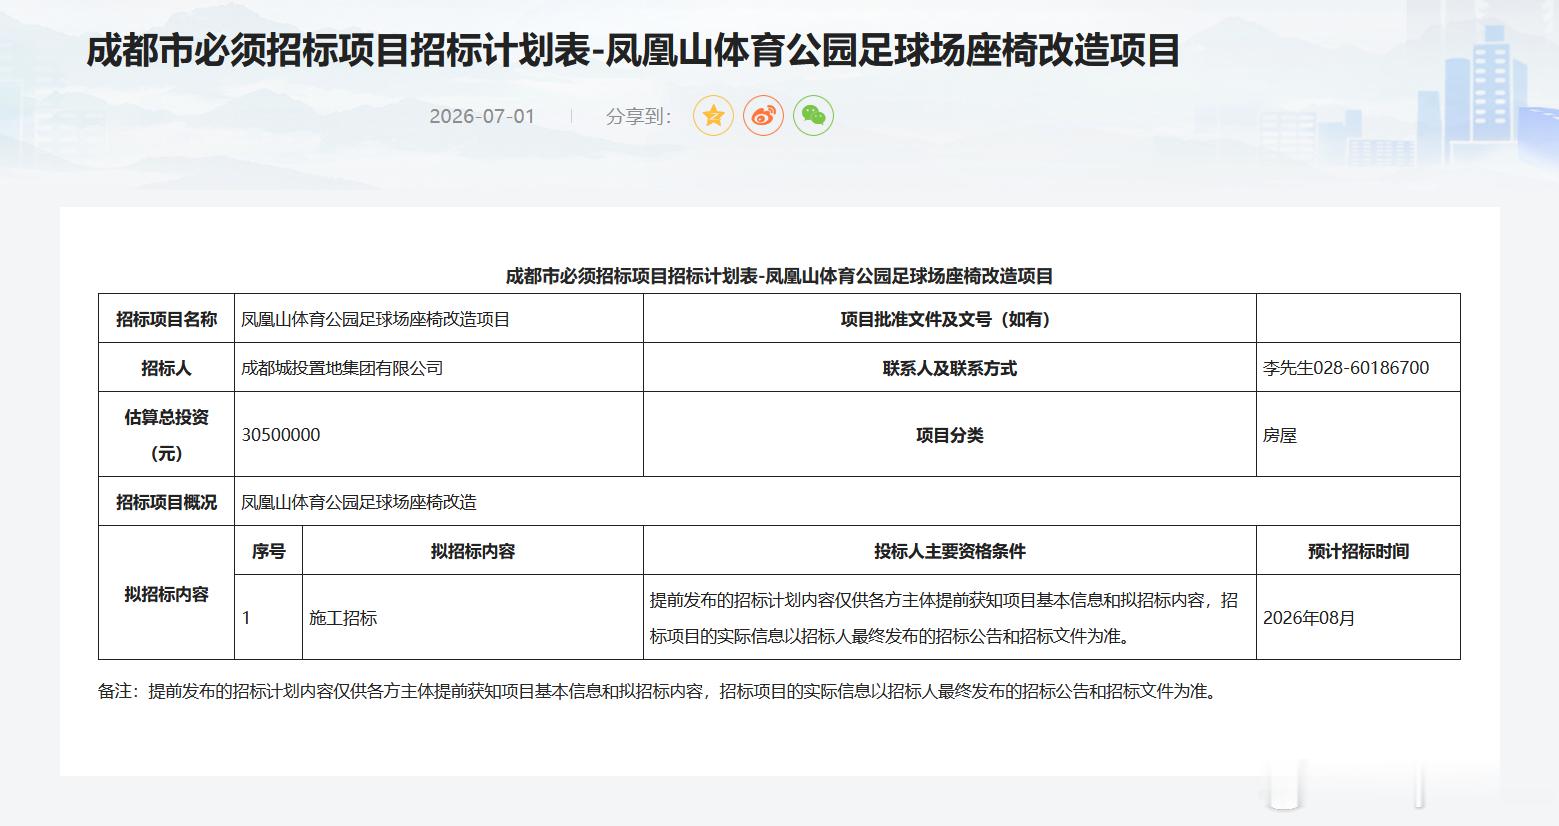Click the page headline about 凤凰山体育公园
This screenshot has height=826, width=1559.
pos(633,50)
